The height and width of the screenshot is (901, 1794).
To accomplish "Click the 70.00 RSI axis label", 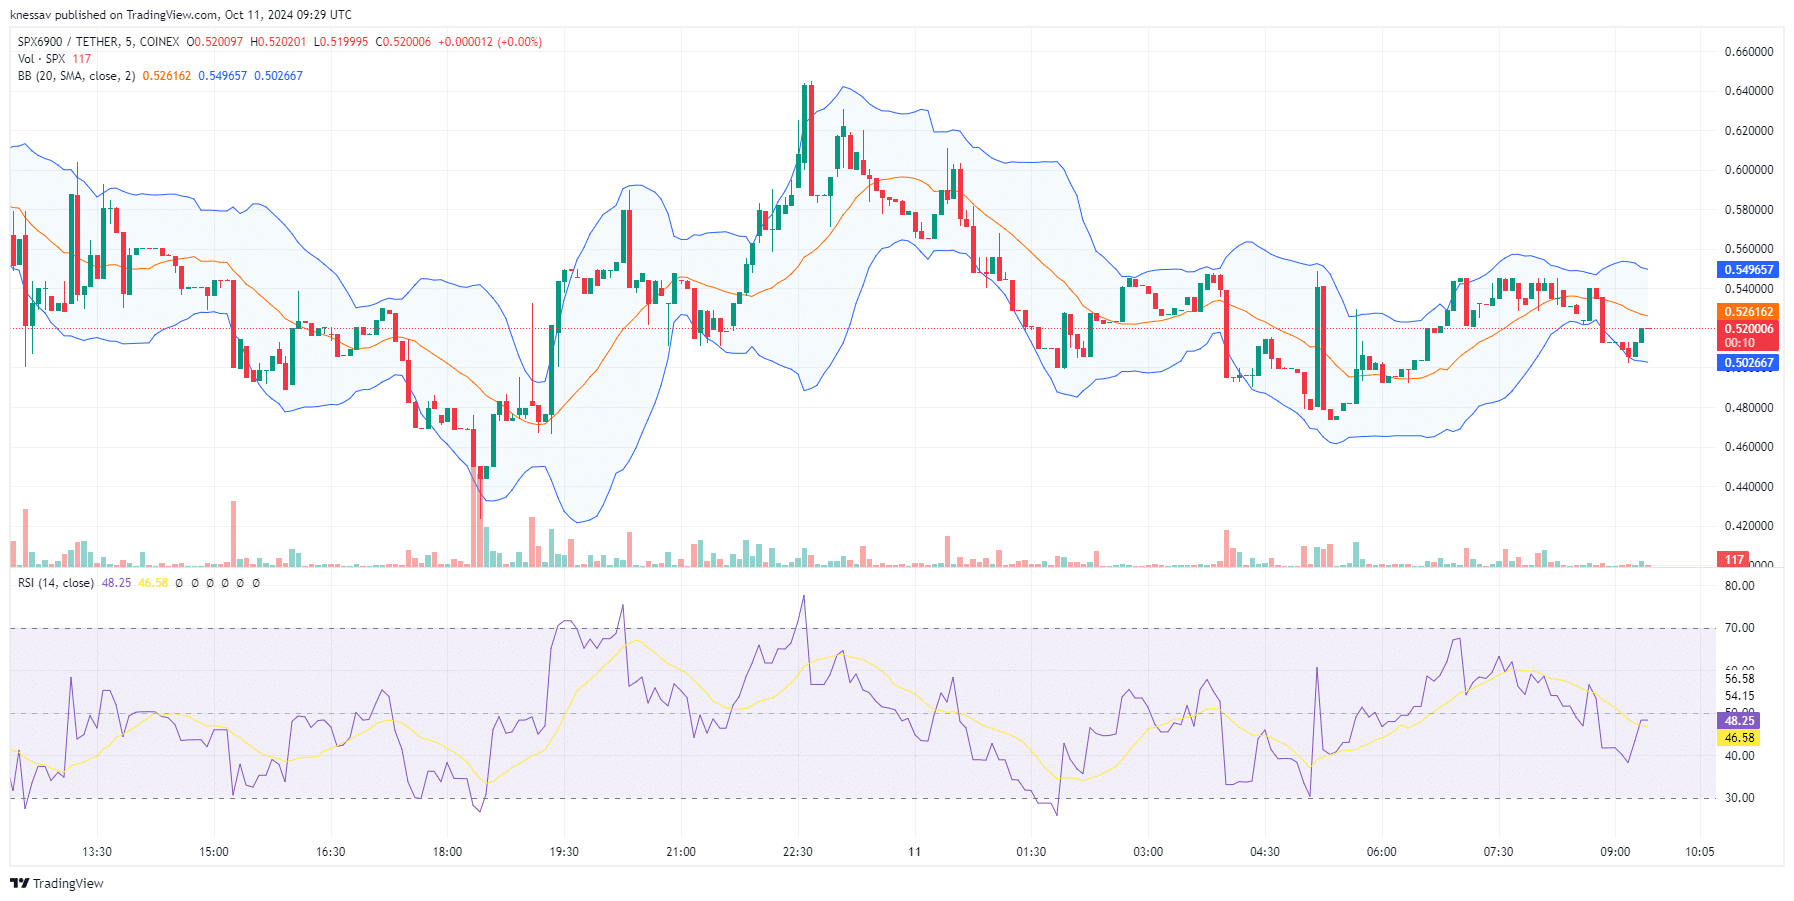I will (x=1739, y=628).
